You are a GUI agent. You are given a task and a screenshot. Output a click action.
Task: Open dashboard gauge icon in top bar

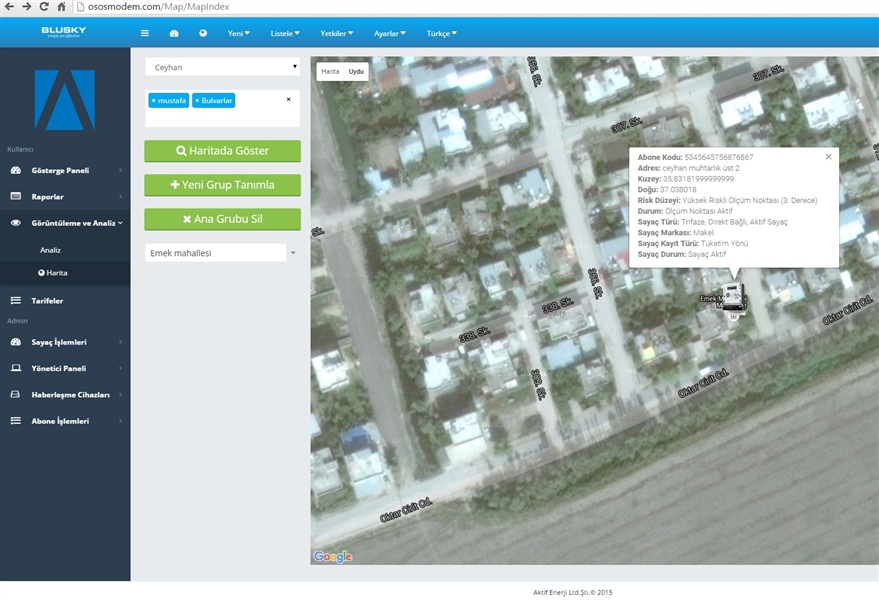pos(174,33)
